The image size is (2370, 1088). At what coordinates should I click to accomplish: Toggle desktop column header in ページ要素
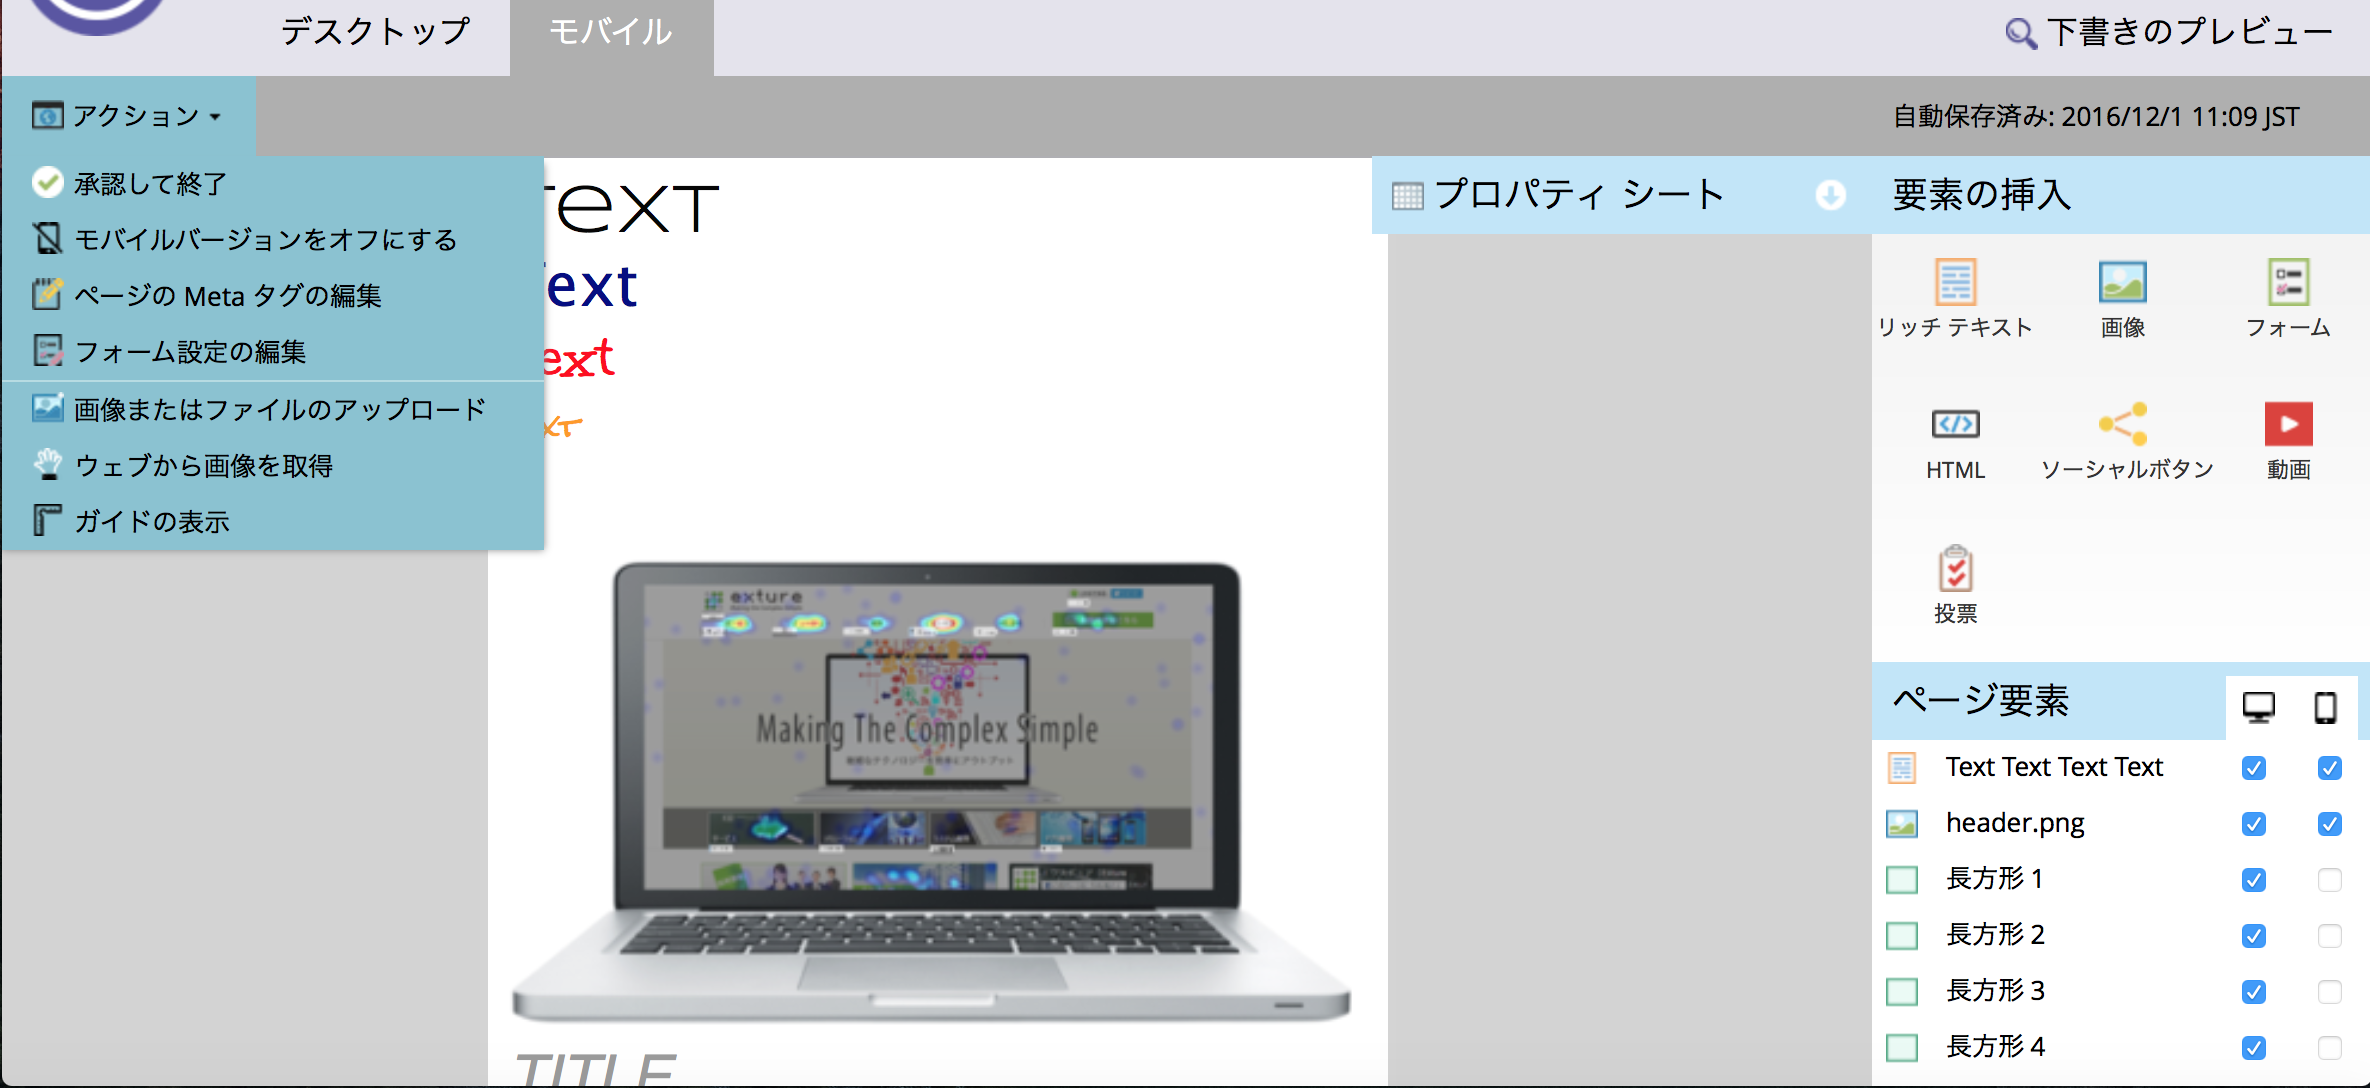pyautogui.click(x=2255, y=705)
